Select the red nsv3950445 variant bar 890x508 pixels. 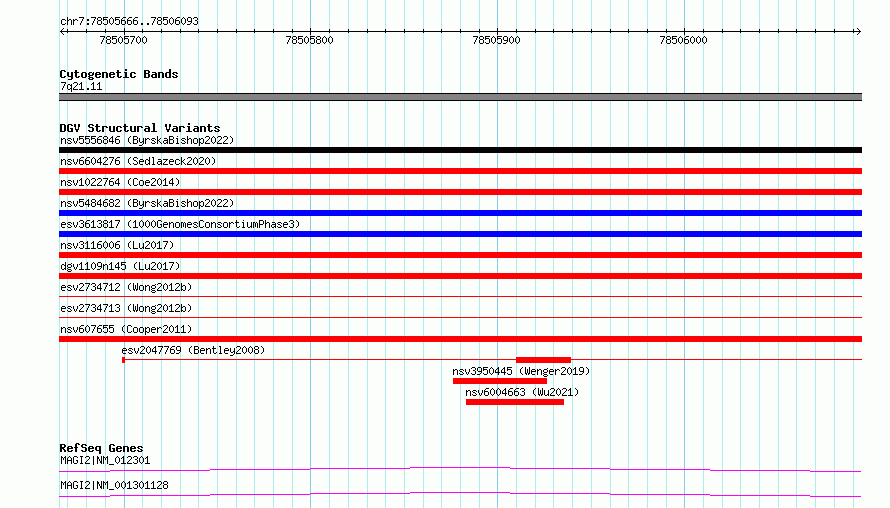tap(500, 381)
